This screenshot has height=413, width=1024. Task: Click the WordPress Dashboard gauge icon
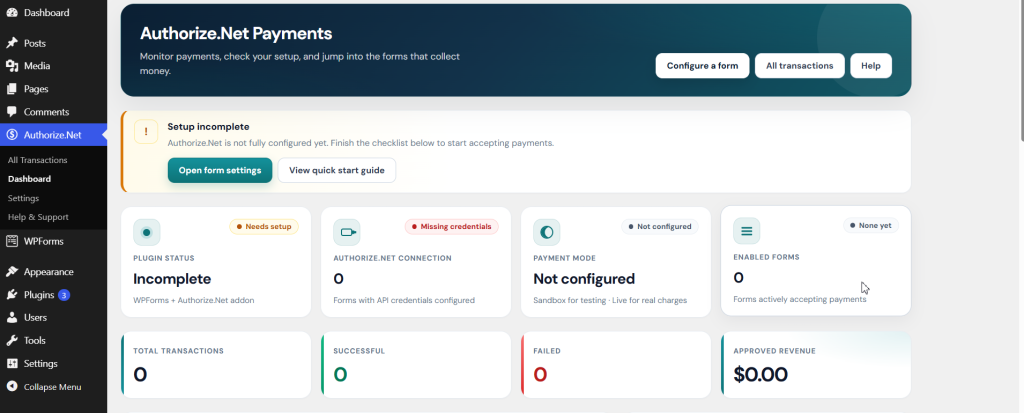pyautogui.click(x=12, y=12)
